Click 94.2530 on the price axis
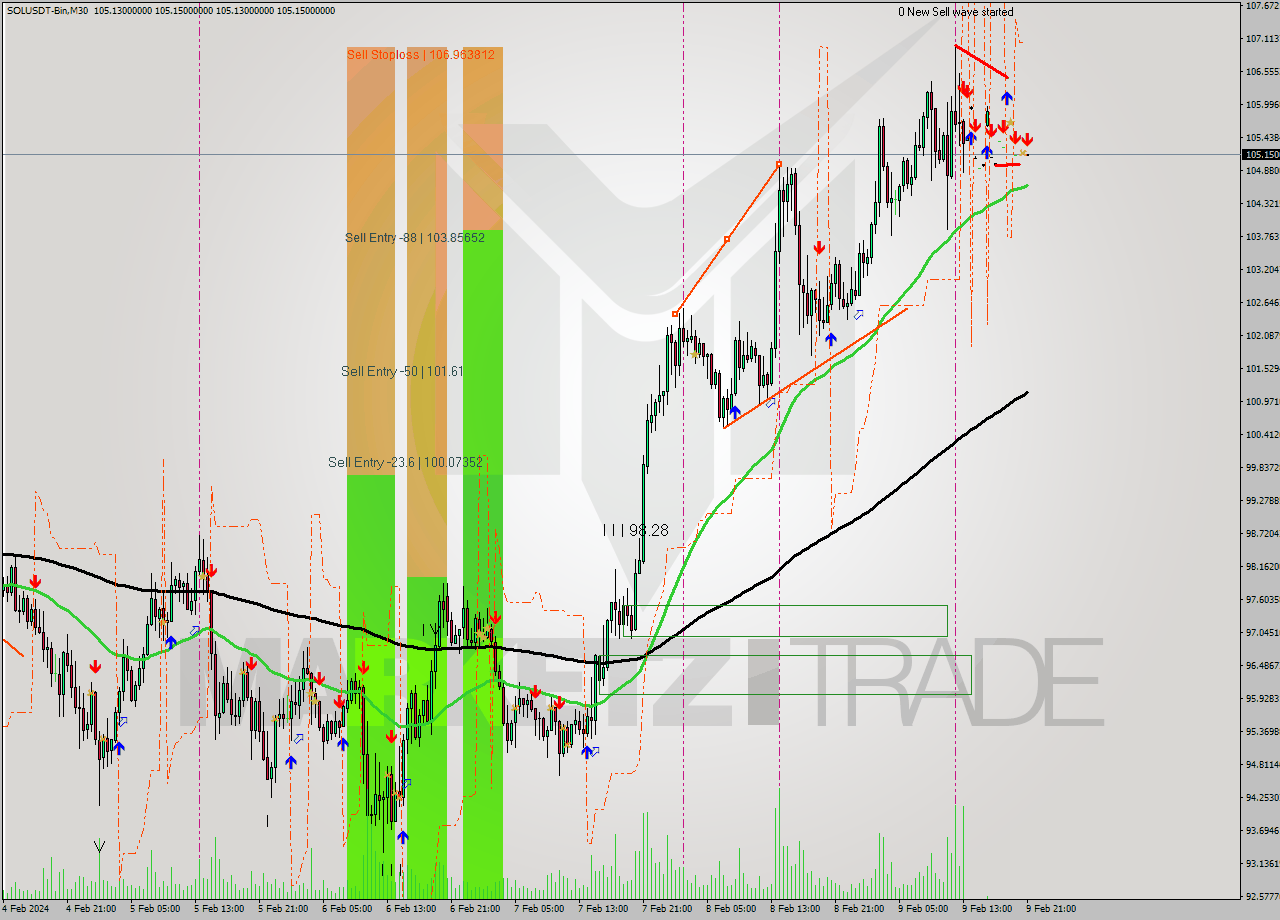This screenshot has height=920, width=1280. tap(1262, 797)
